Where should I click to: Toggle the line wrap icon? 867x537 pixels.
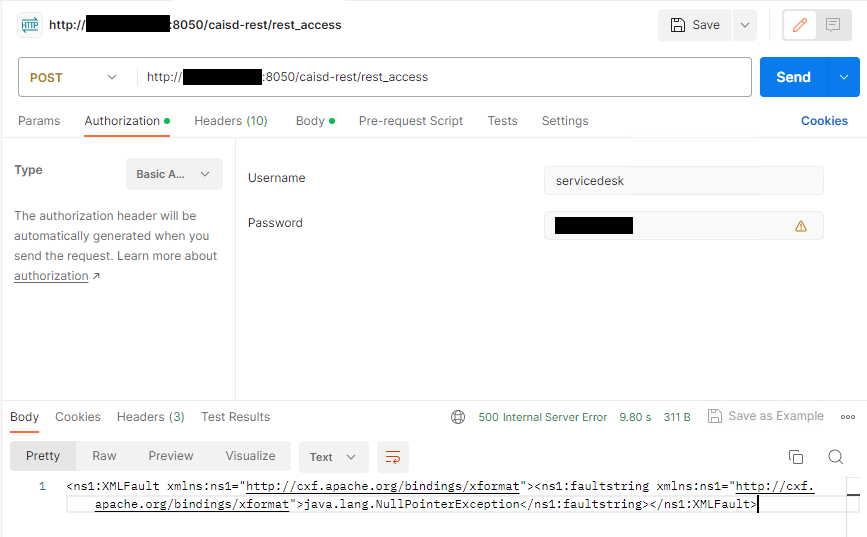(x=393, y=457)
